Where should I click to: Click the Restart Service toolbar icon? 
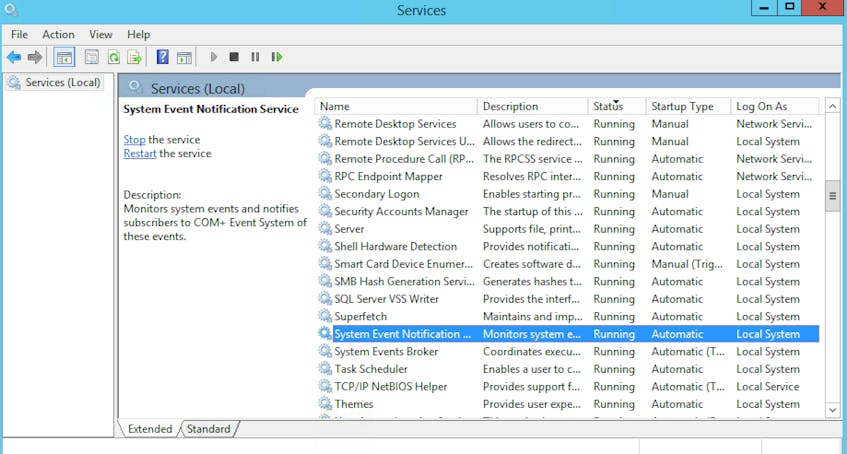click(277, 57)
